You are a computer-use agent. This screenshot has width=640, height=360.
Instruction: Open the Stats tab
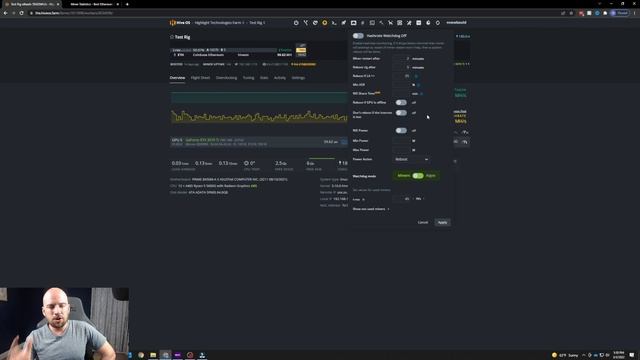(264, 78)
